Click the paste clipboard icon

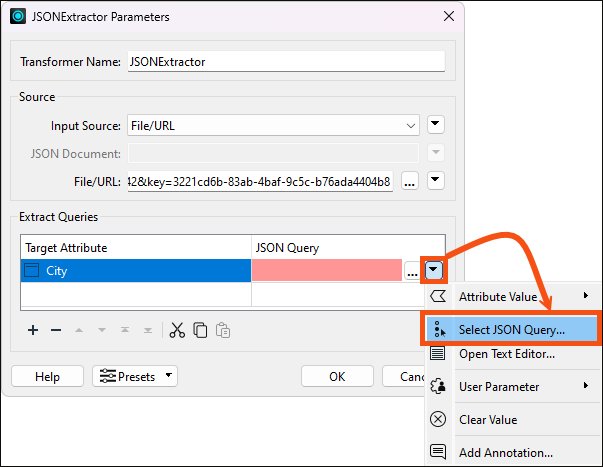pos(224,330)
